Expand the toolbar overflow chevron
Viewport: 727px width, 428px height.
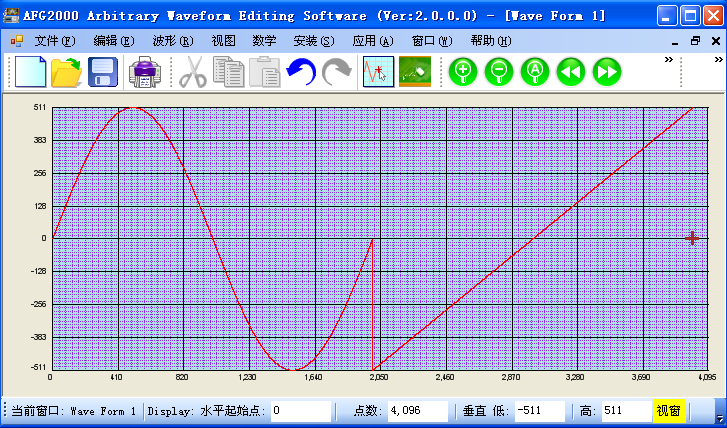669,60
